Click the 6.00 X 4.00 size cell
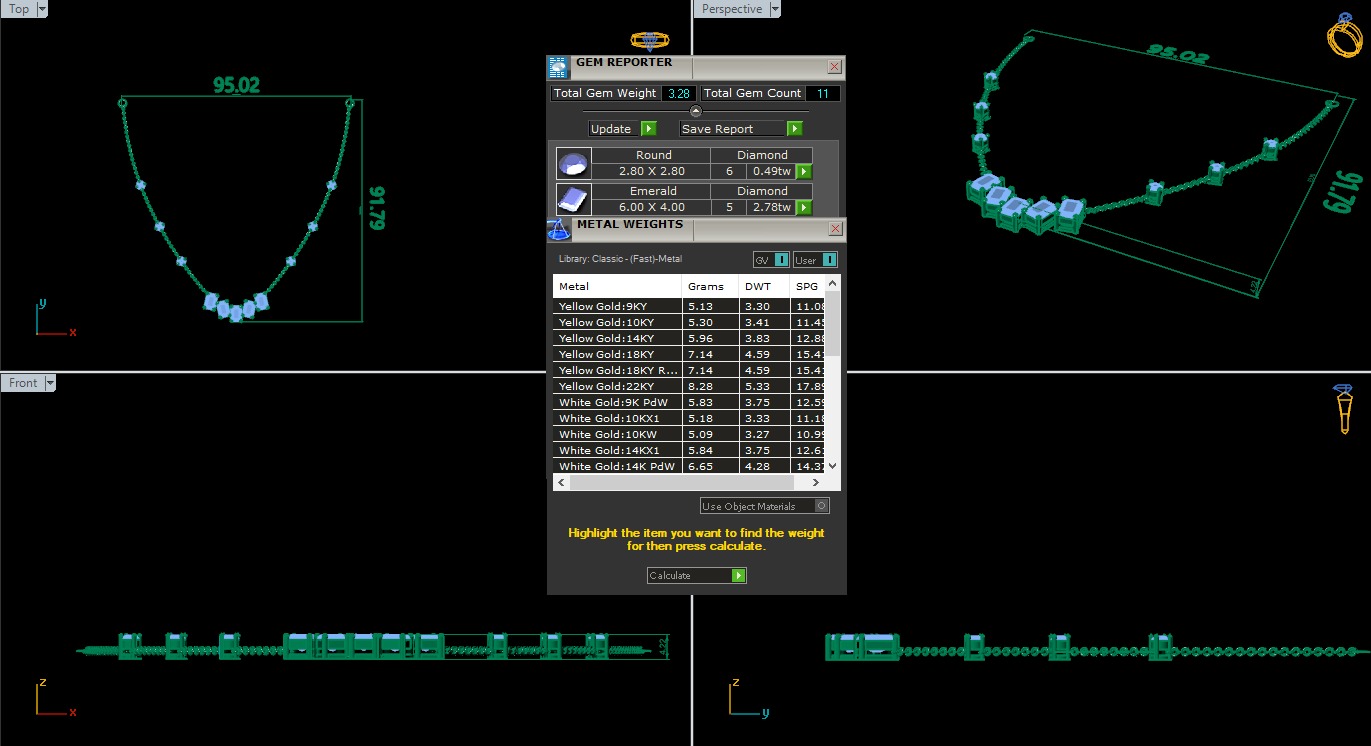Image resolution: width=1371 pixels, height=746 pixels. [x=652, y=208]
